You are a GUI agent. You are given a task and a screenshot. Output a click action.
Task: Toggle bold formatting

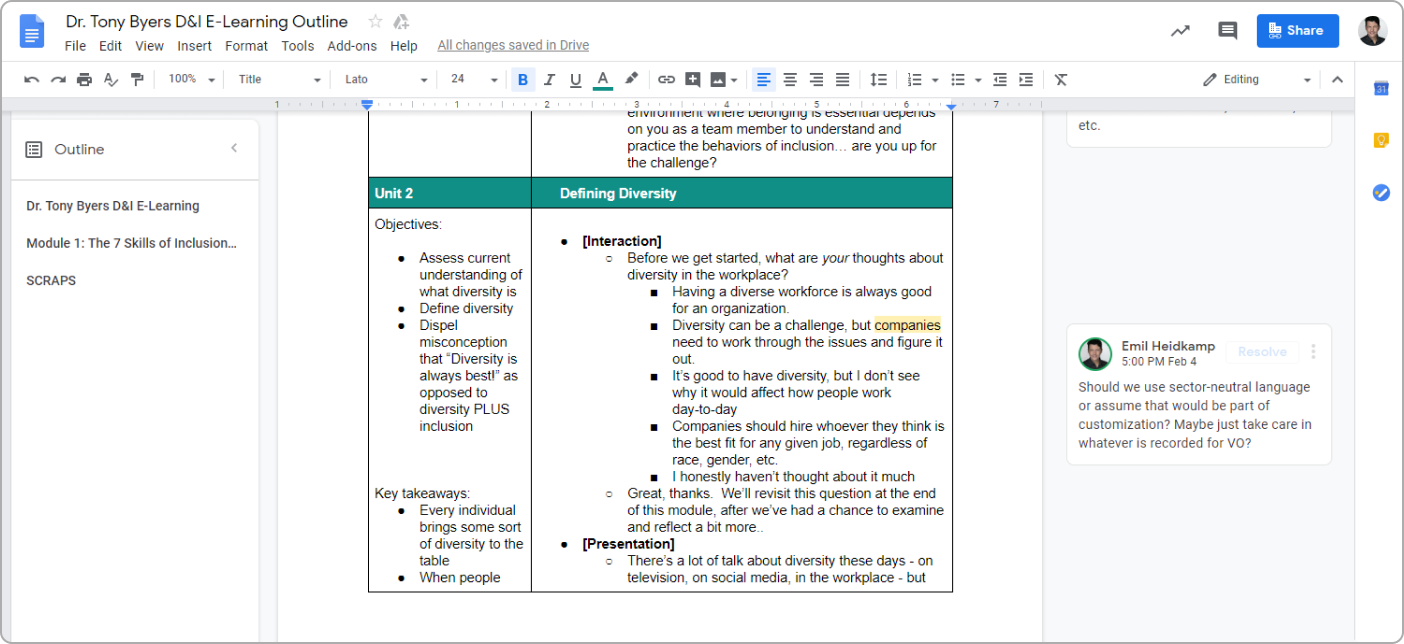tap(523, 80)
